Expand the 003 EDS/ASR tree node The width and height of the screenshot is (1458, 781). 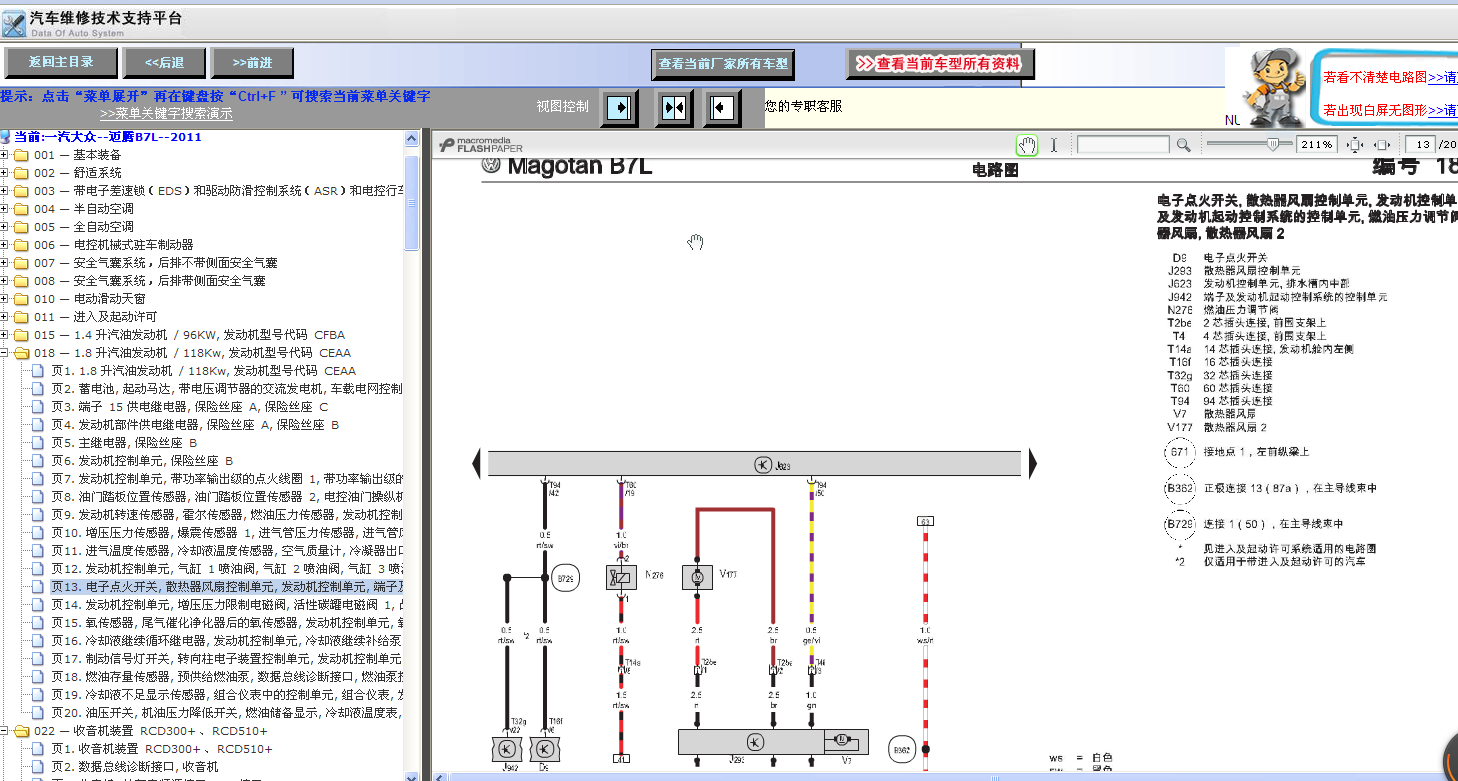pos(5,191)
